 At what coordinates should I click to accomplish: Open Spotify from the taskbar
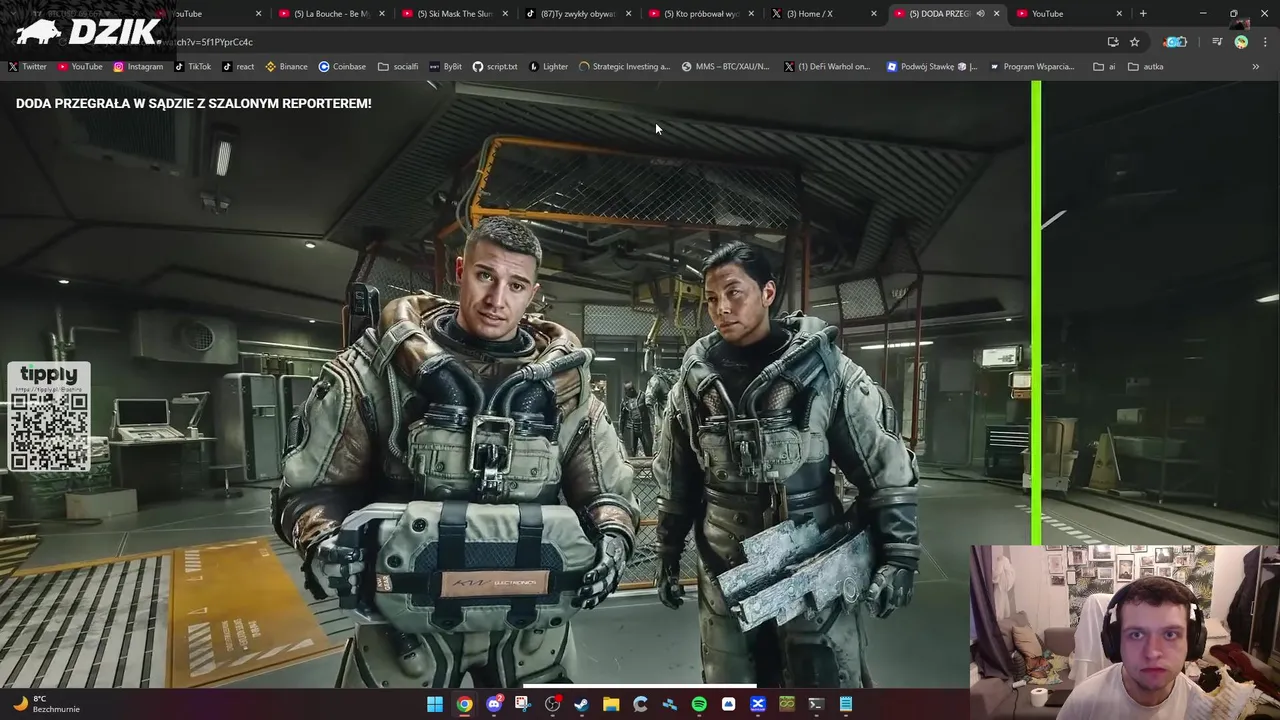[x=699, y=704]
